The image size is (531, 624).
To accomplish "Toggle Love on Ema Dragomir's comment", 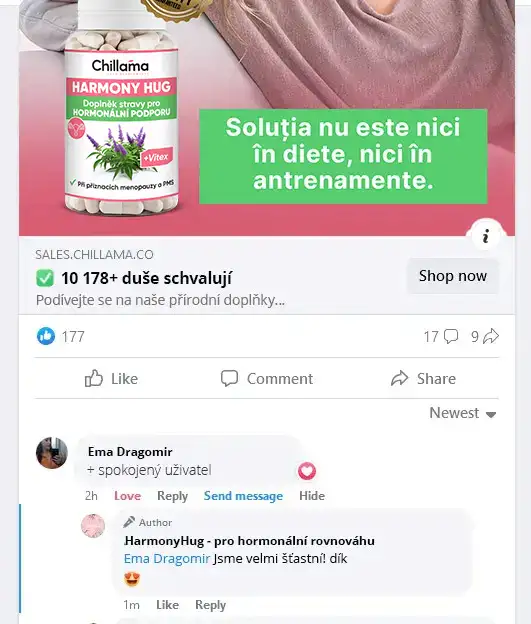I will pyautogui.click(x=127, y=496).
